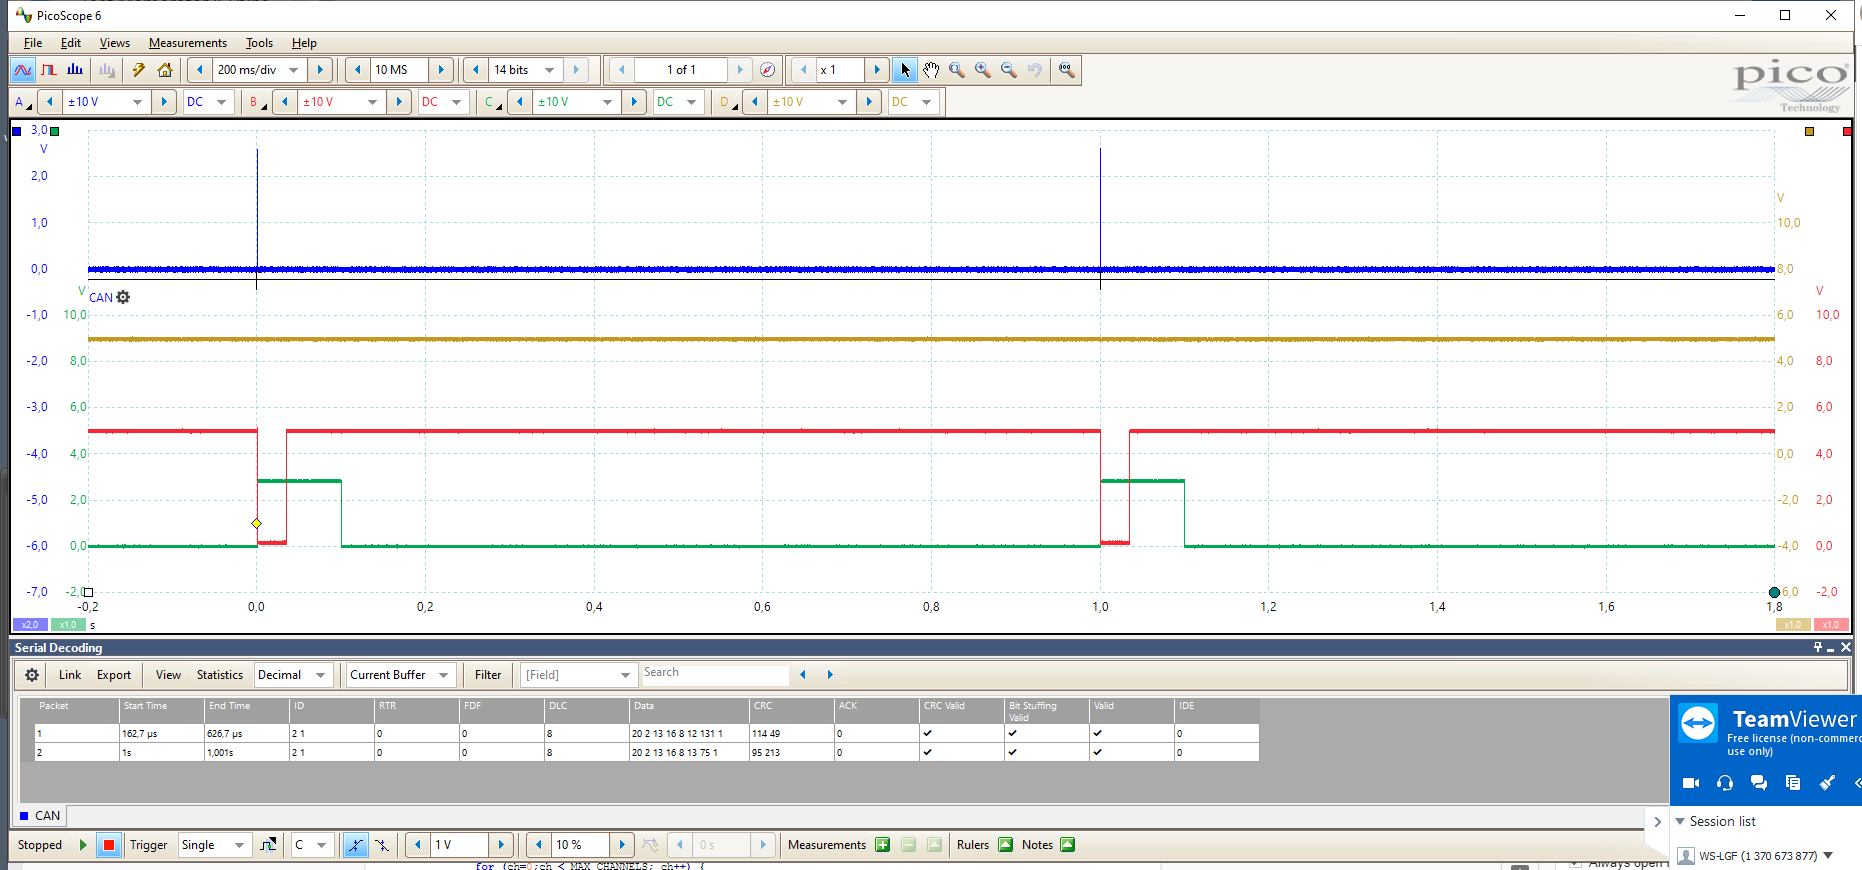Select the CAN tab at bottom
The height and width of the screenshot is (870, 1862).
(x=40, y=816)
